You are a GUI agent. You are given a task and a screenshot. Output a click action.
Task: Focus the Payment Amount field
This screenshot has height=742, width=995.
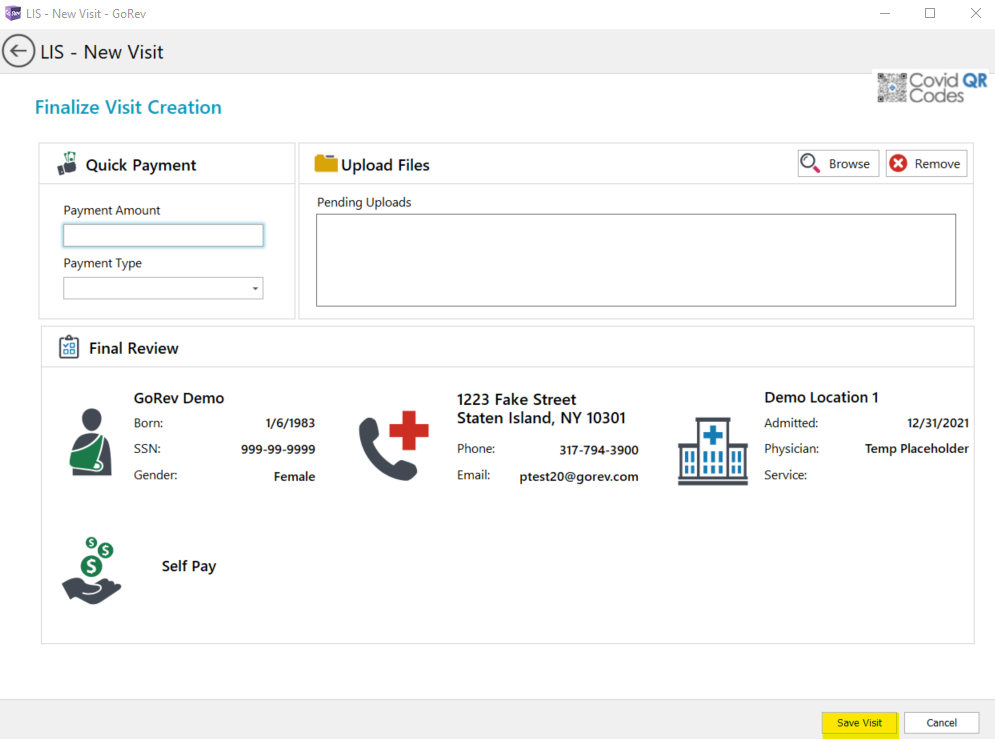click(x=163, y=235)
